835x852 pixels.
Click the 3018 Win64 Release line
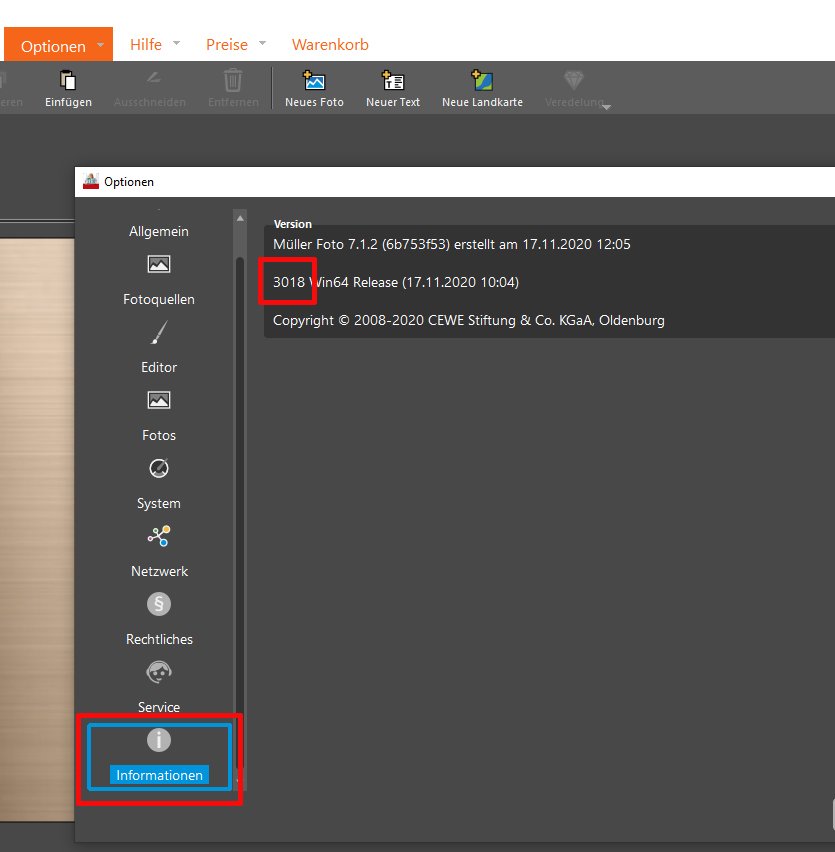click(x=395, y=283)
